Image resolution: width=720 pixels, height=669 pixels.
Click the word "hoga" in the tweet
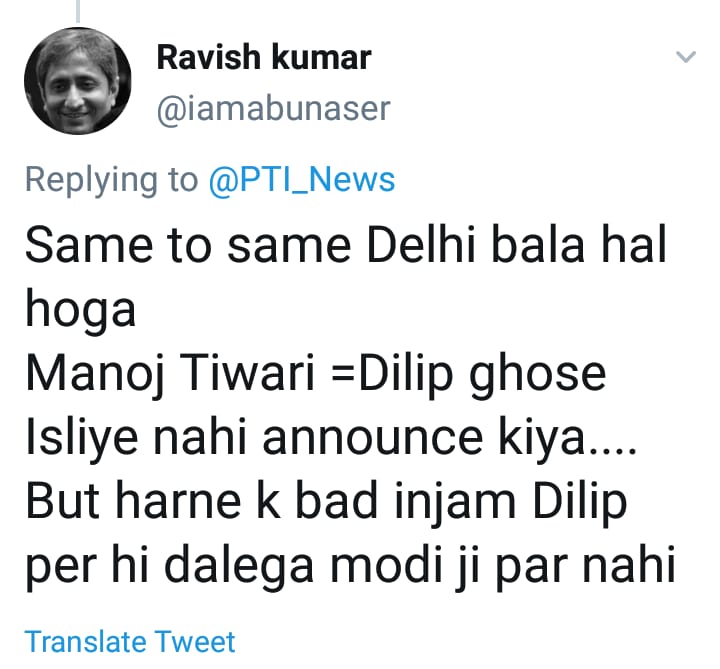click(x=80, y=310)
